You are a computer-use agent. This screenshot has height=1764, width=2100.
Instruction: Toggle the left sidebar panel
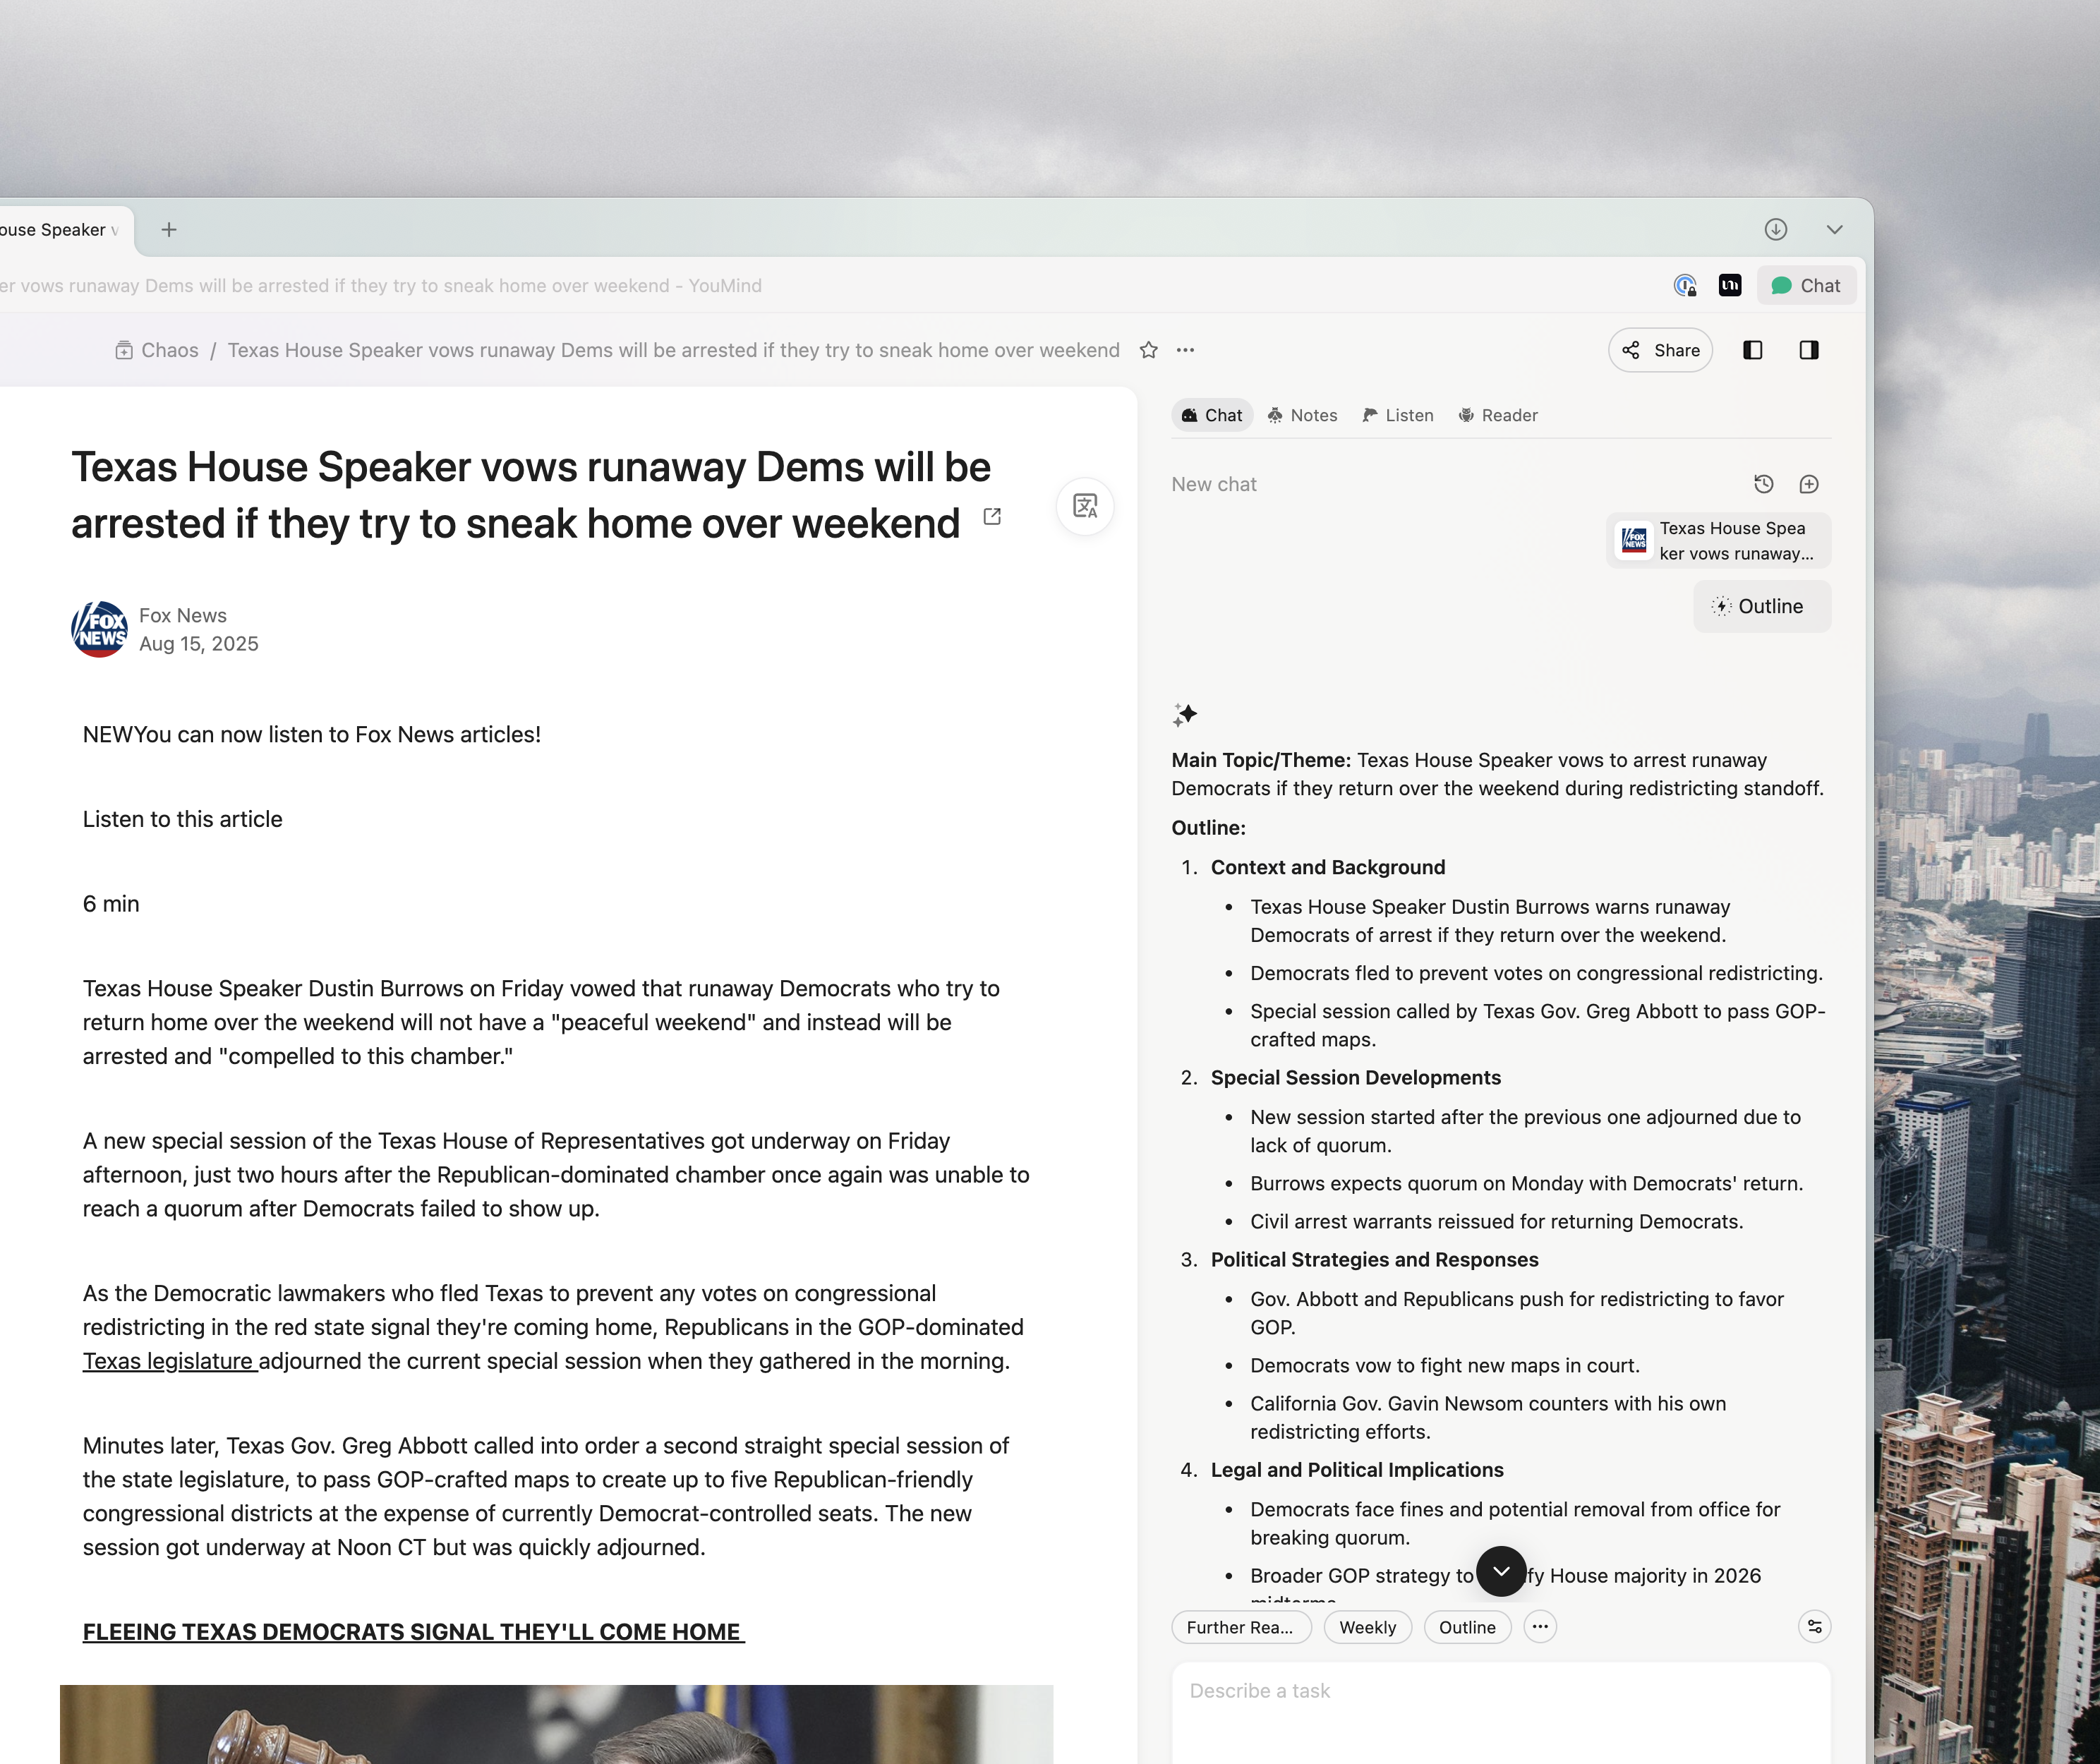pyautogui.click(x=1752, y=350)
